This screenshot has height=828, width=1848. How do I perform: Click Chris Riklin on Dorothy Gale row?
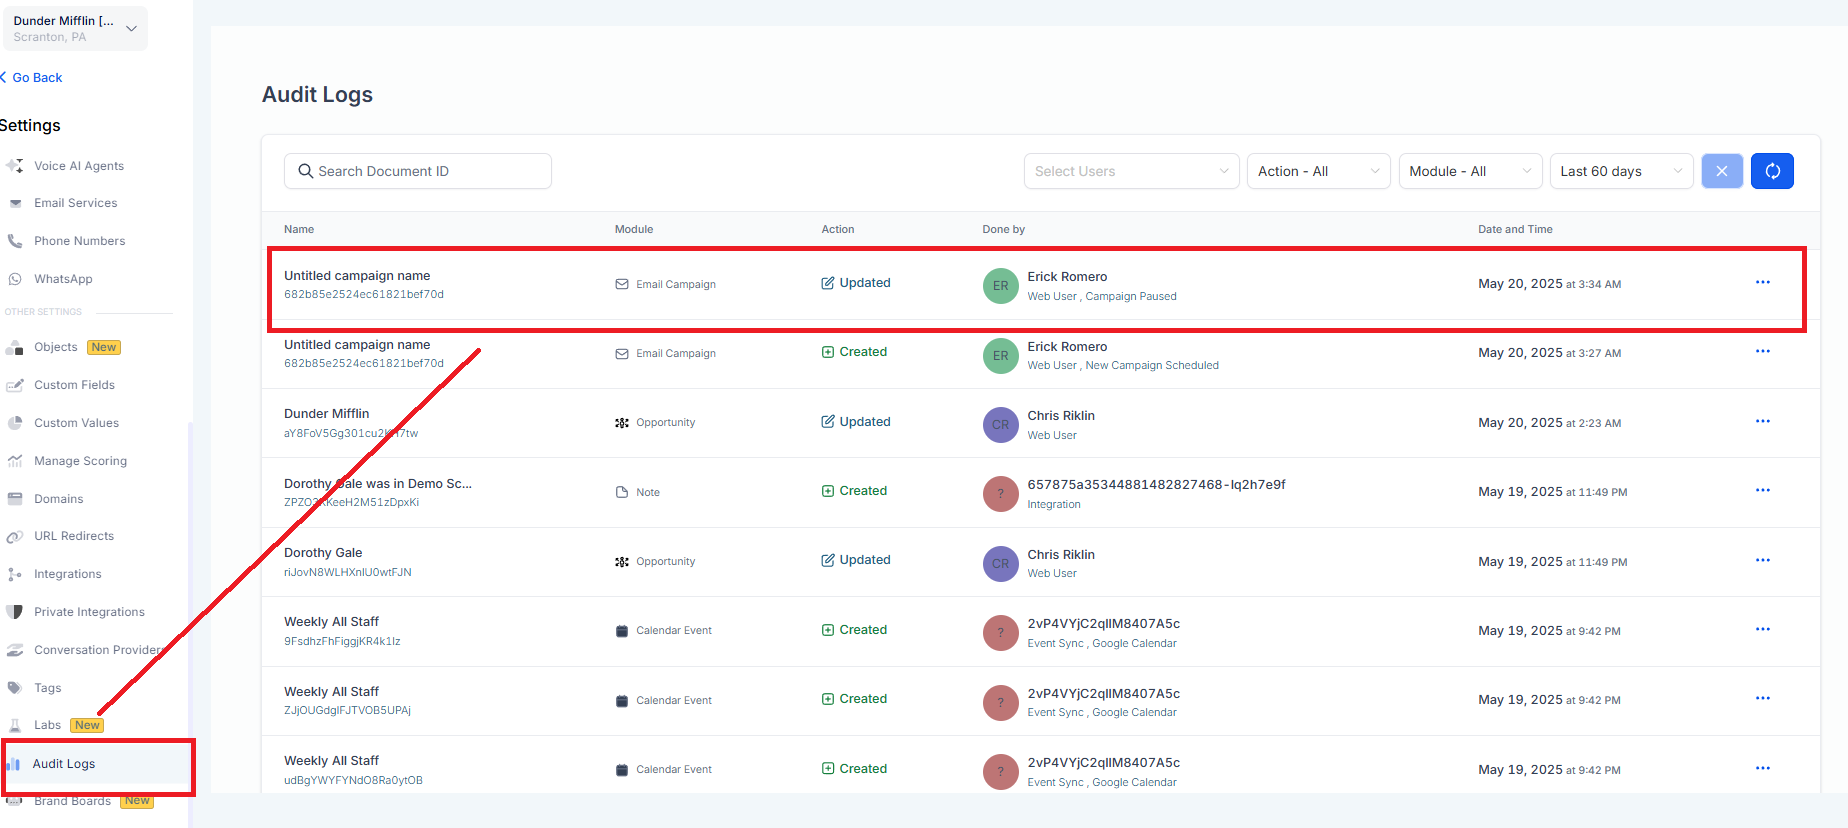tap(1061, 554)
